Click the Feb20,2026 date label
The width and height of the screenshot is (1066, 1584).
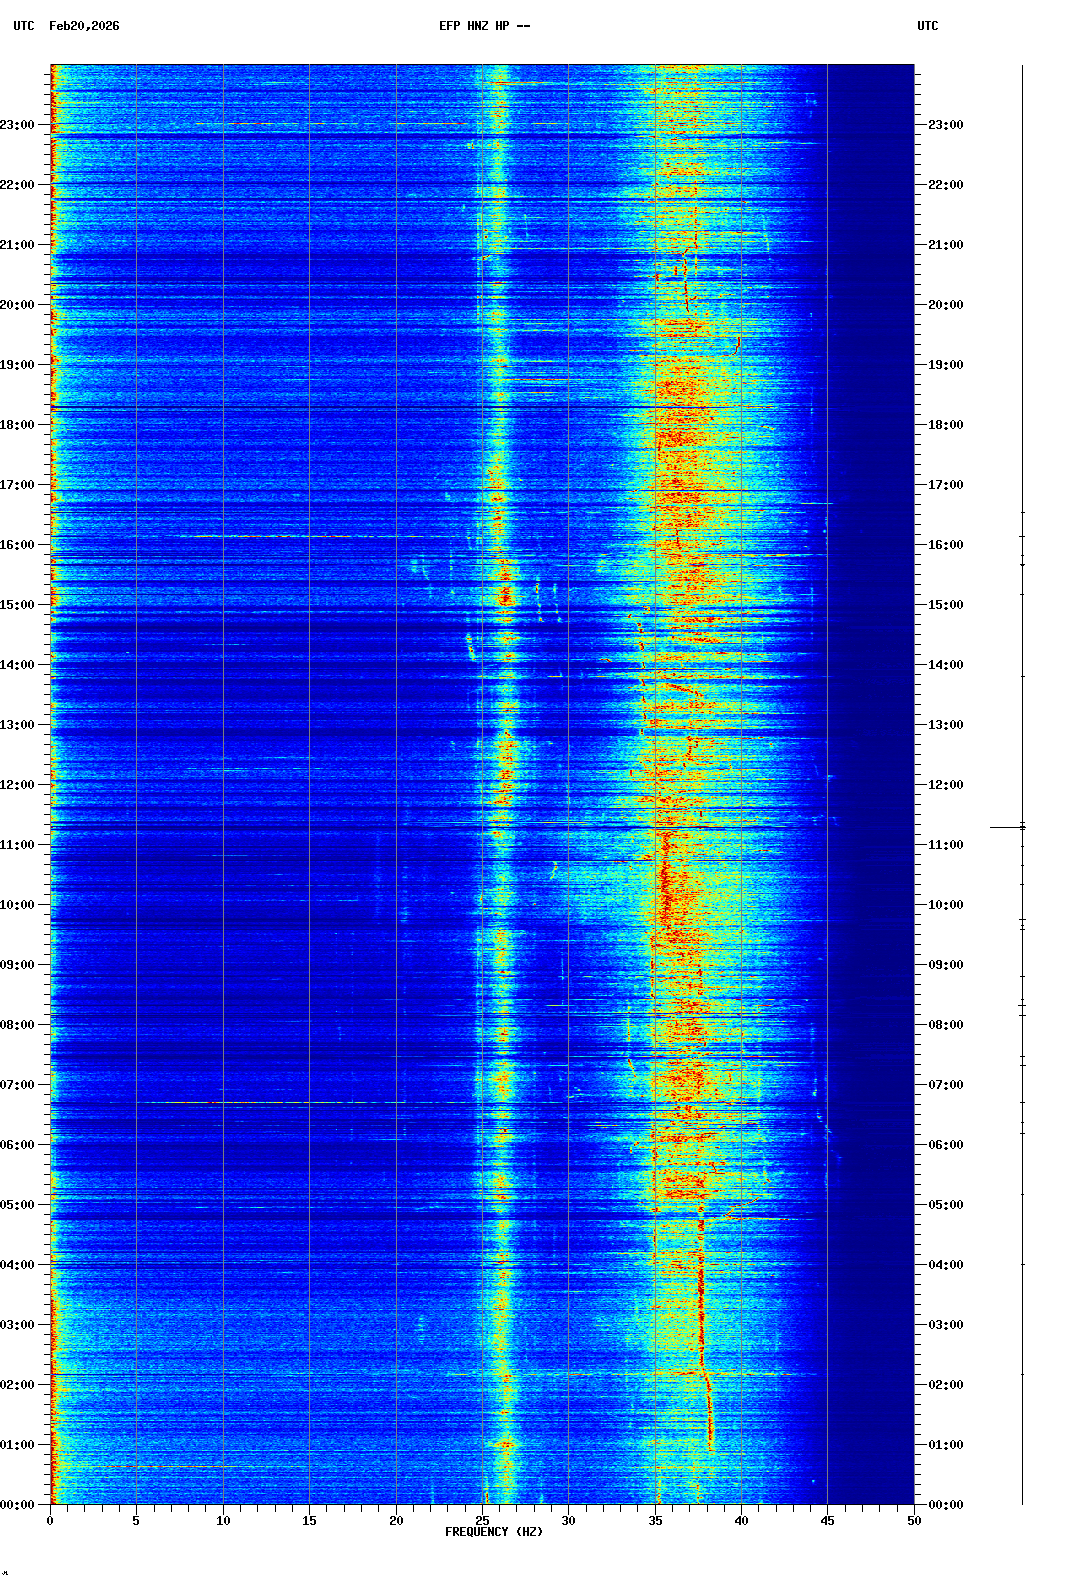click(x=84, y=26)
